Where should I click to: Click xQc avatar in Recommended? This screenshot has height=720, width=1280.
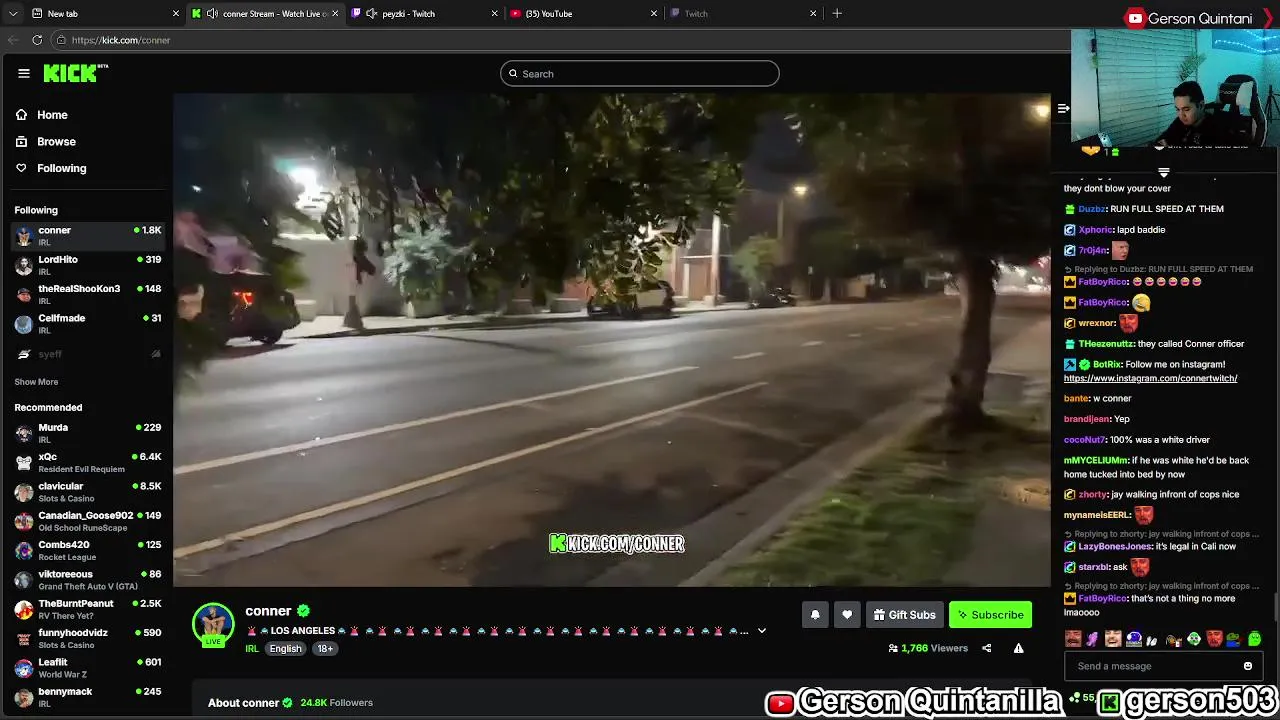click(x=24, y=462)
